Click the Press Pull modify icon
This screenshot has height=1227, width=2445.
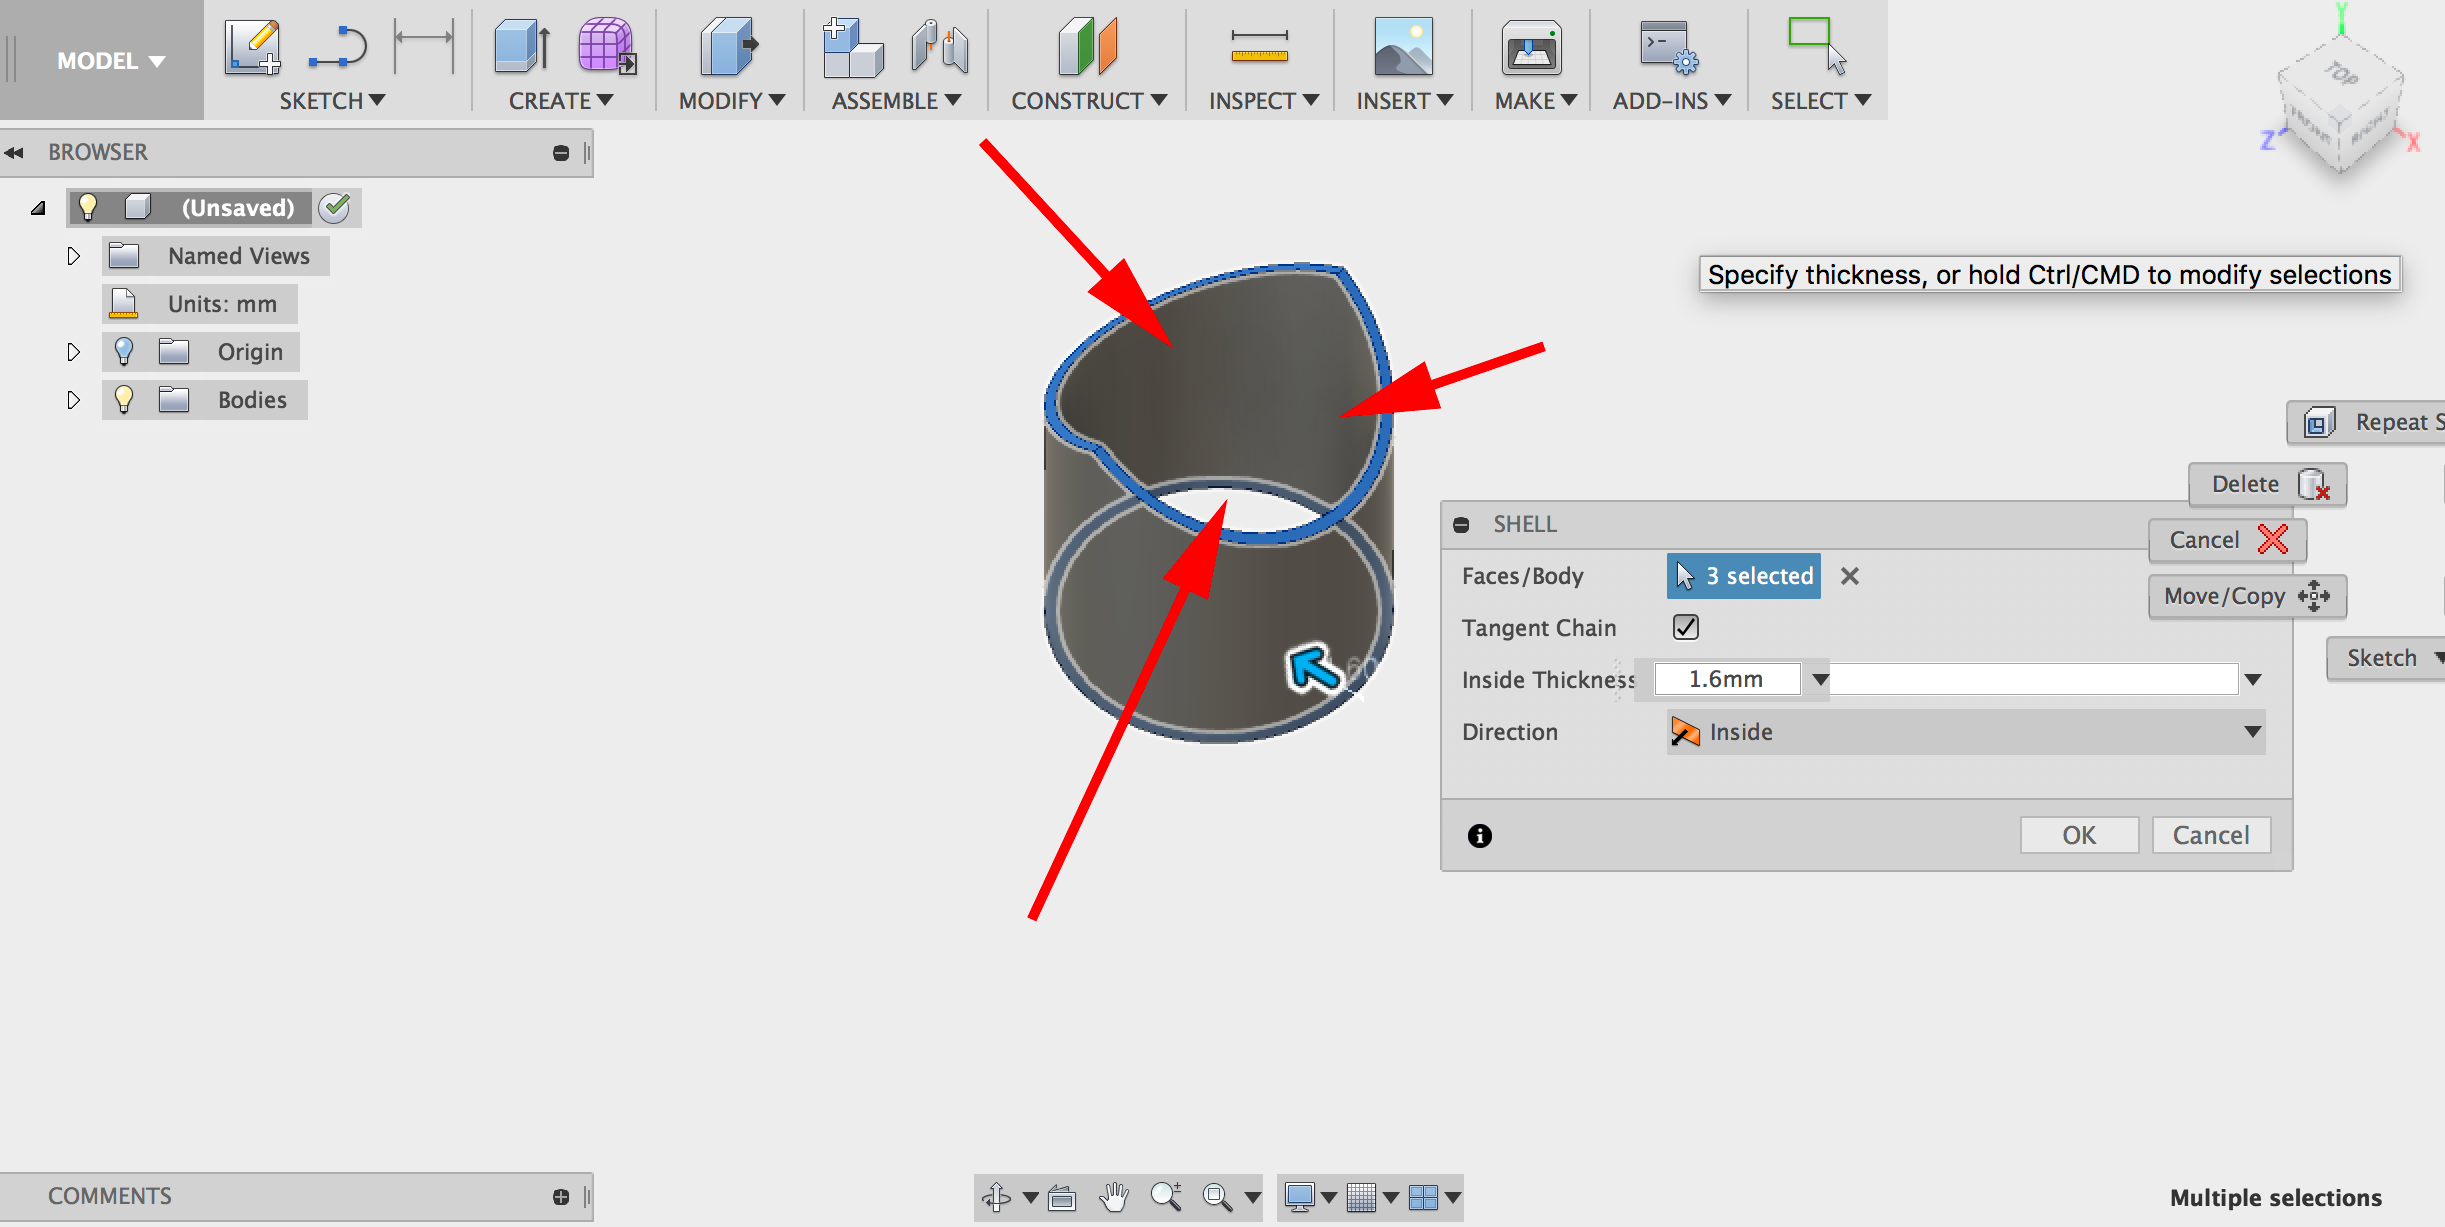click(x=729, y=46)
